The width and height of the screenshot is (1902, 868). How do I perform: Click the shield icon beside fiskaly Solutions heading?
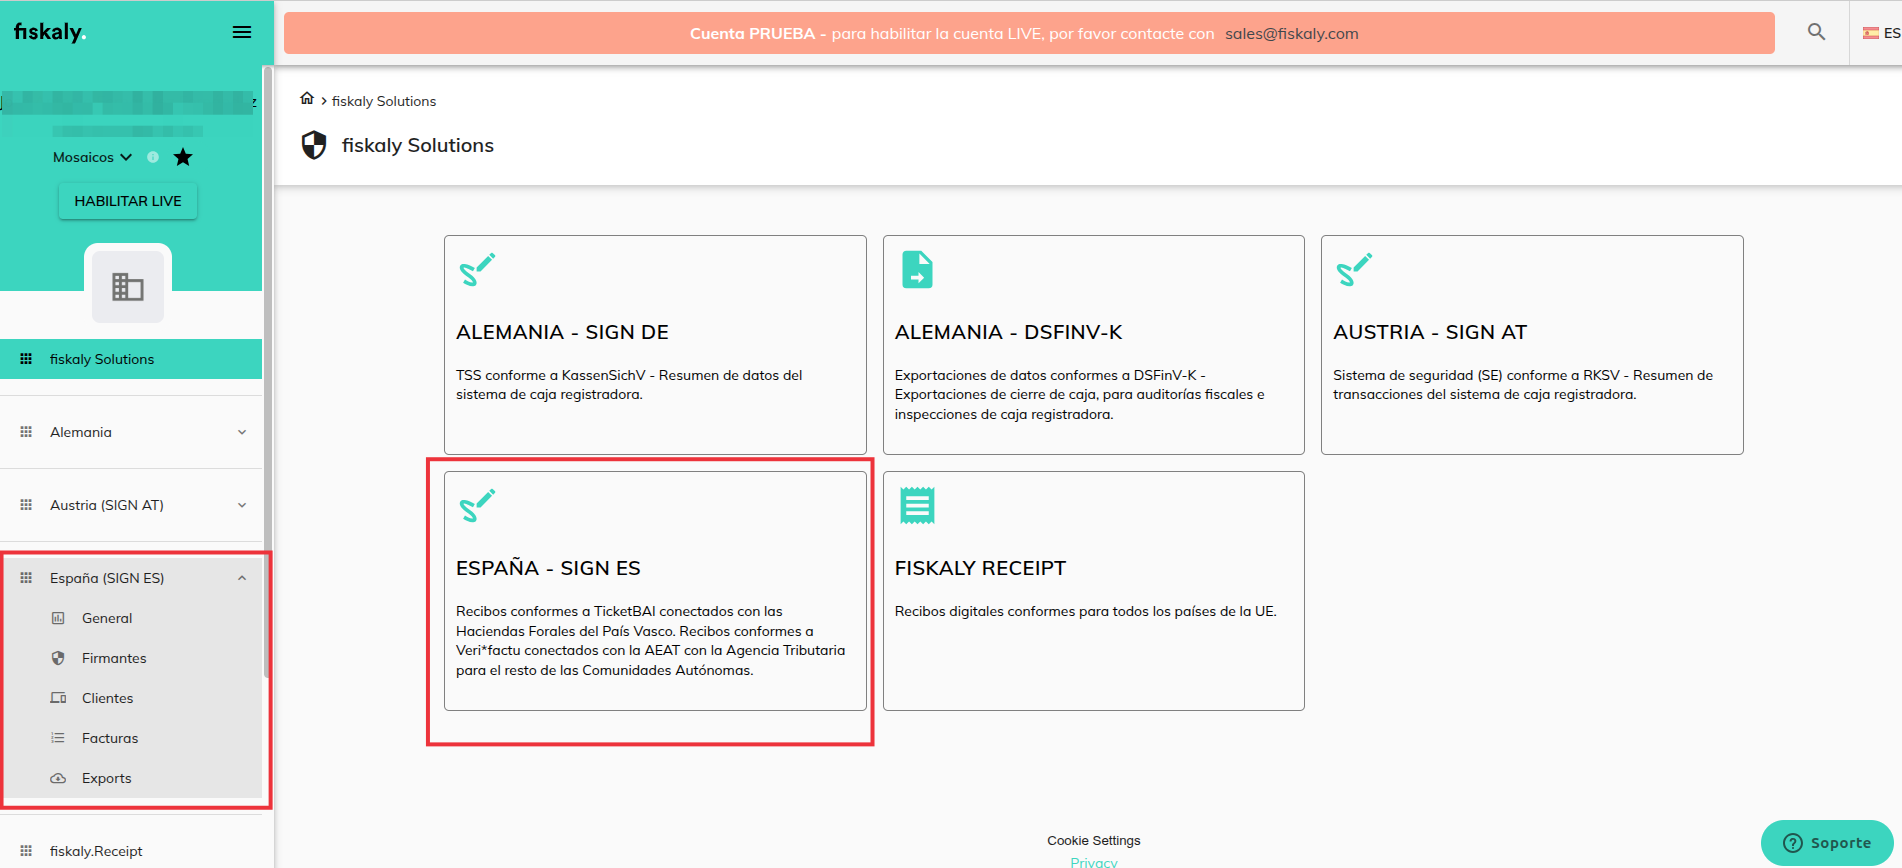pyautogui.click(x=314, y=145)
